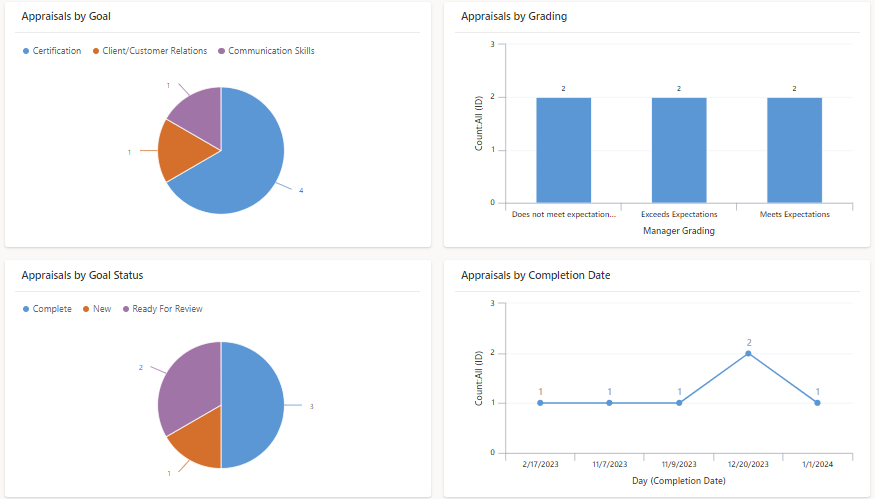Viewport: 875px width, 499px height.
Task: Toggle the Certification legend item
Action: coord(52,51)
